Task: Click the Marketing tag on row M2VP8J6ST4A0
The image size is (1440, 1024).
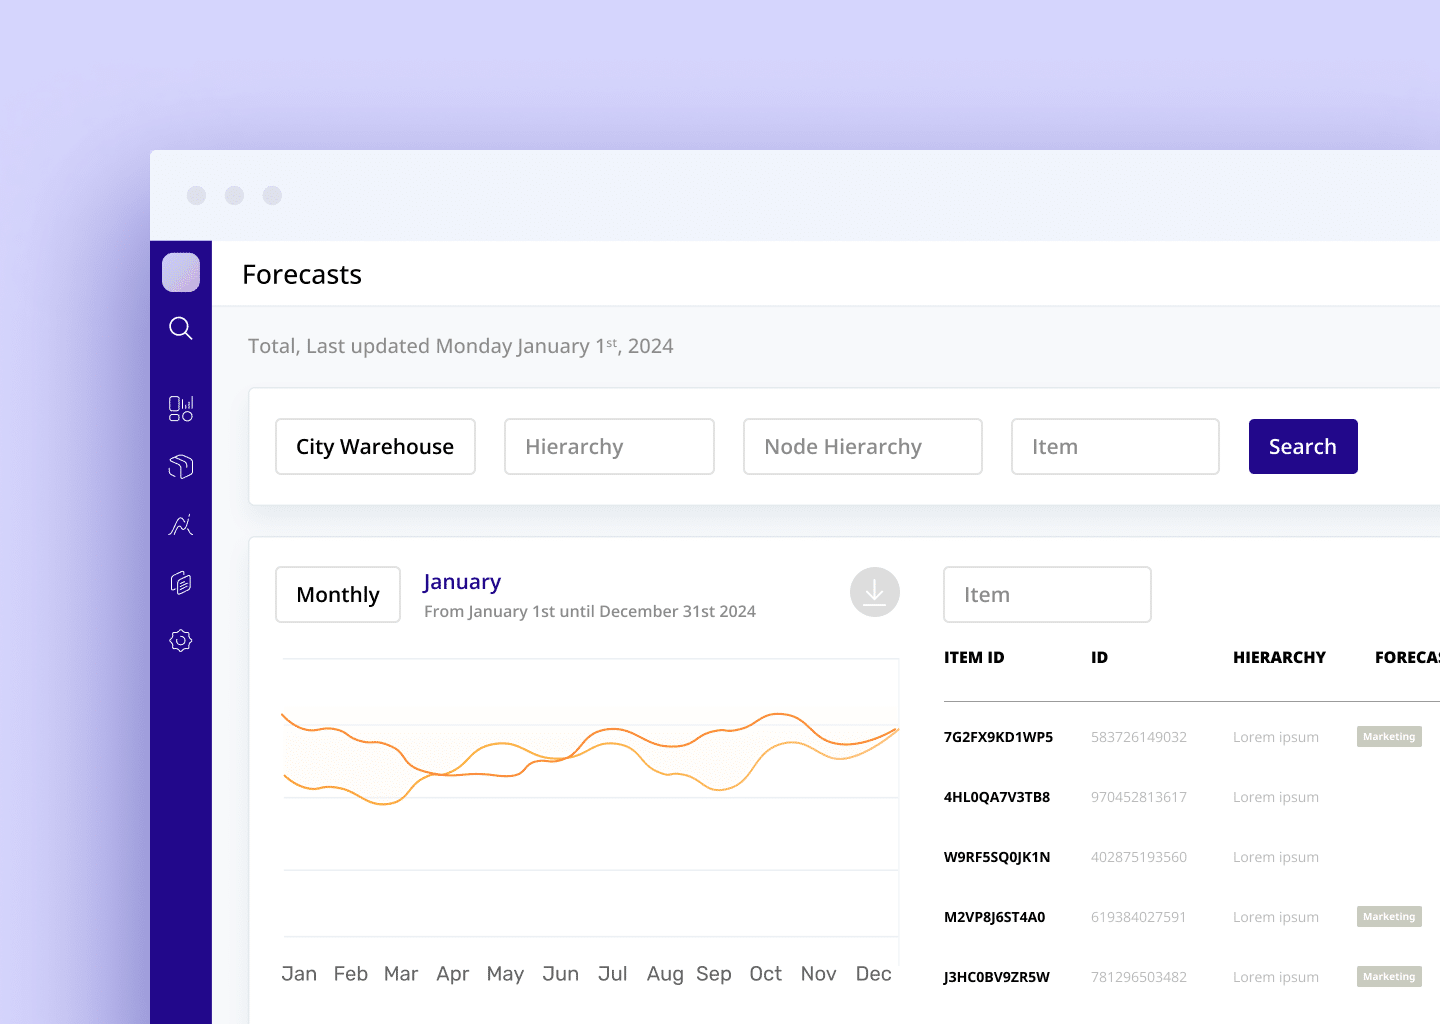Action: click(x=1389, y=917)
